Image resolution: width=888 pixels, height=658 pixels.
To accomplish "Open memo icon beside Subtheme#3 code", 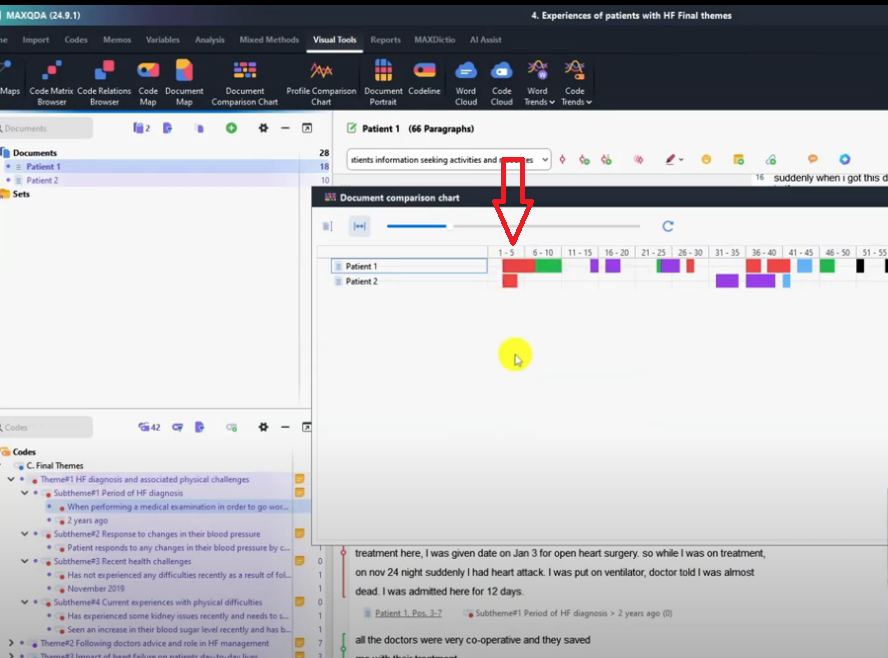I will 300,561.
